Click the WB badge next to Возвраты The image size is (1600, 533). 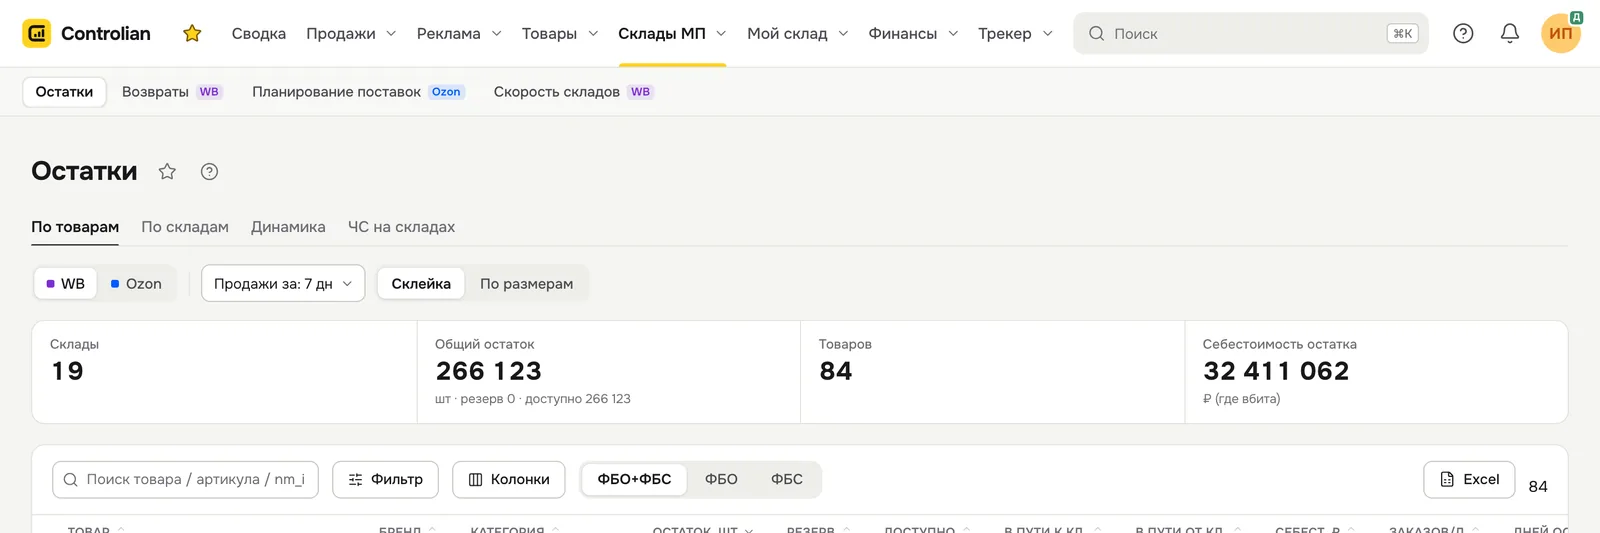pos(209,92)
